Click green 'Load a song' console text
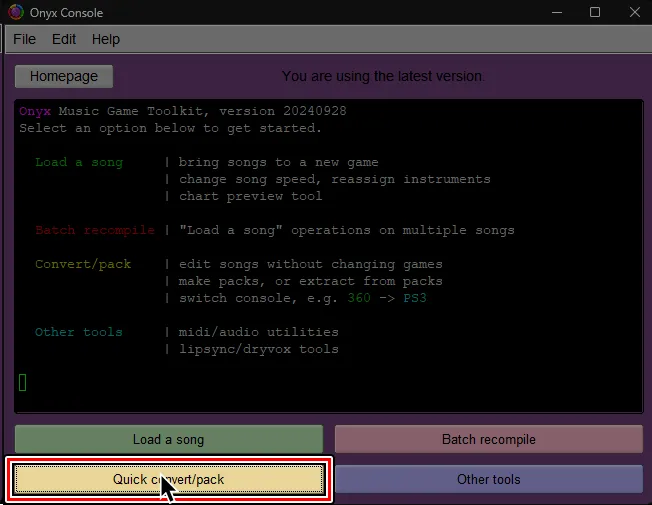Viewport: 652px width, 505px height. point(79,162)
